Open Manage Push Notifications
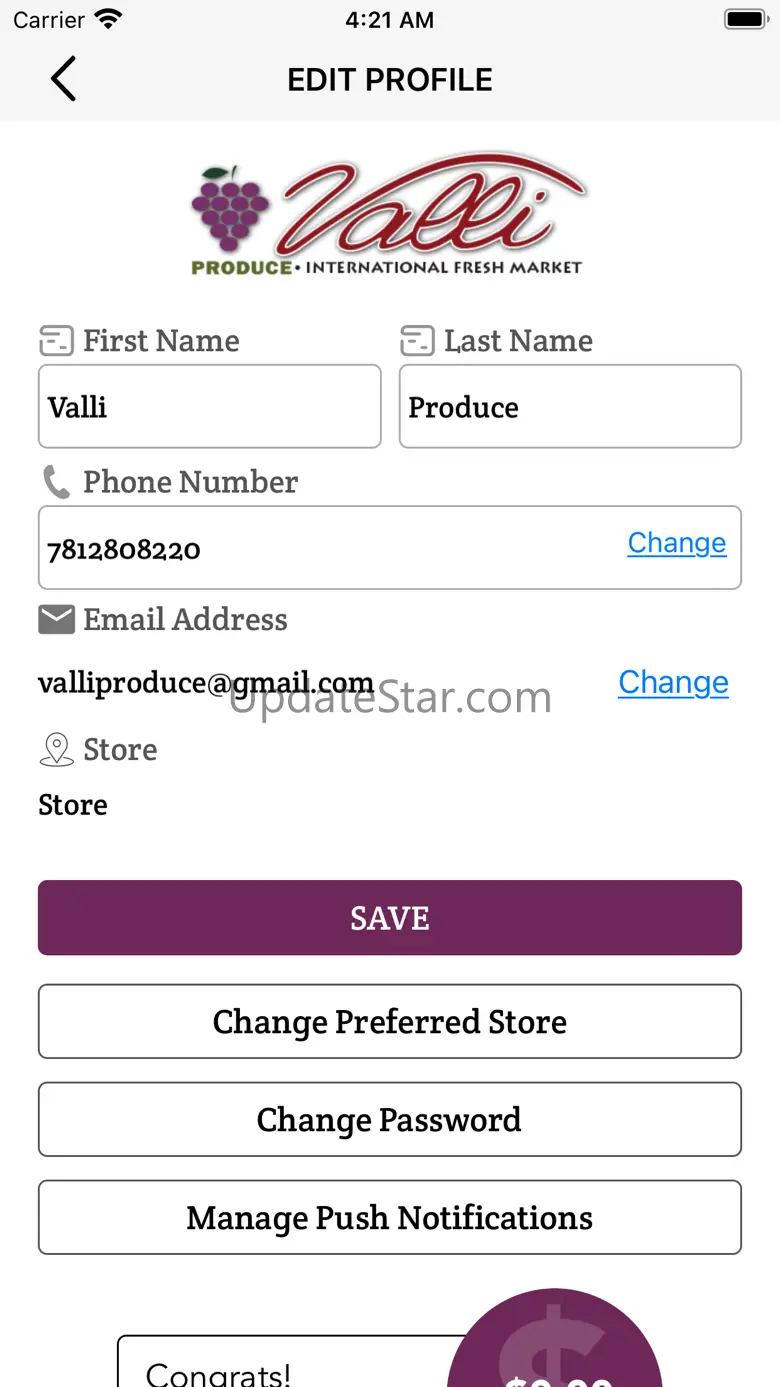Viewport: 780px width, 1387px height. (x=390, y=1217)
